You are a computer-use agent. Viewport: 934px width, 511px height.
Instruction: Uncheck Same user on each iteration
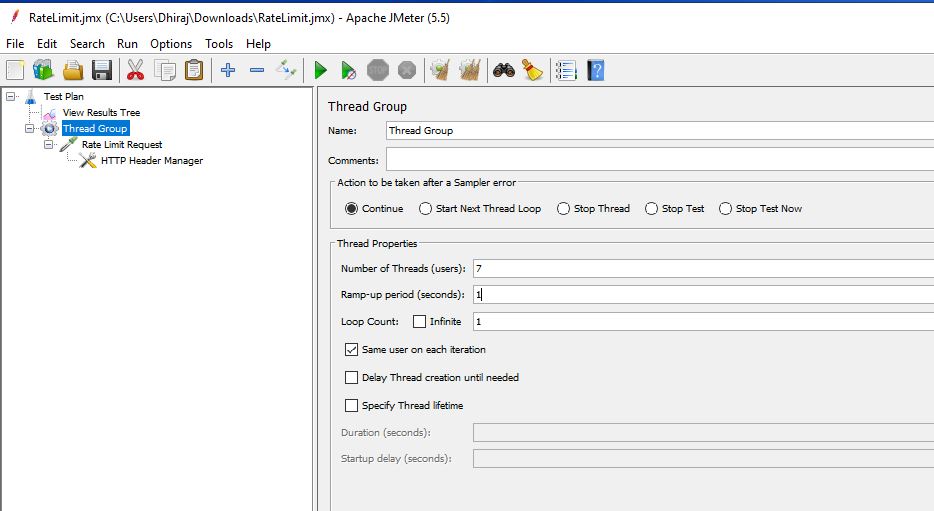pyautogui.click(x=351, y=350)
